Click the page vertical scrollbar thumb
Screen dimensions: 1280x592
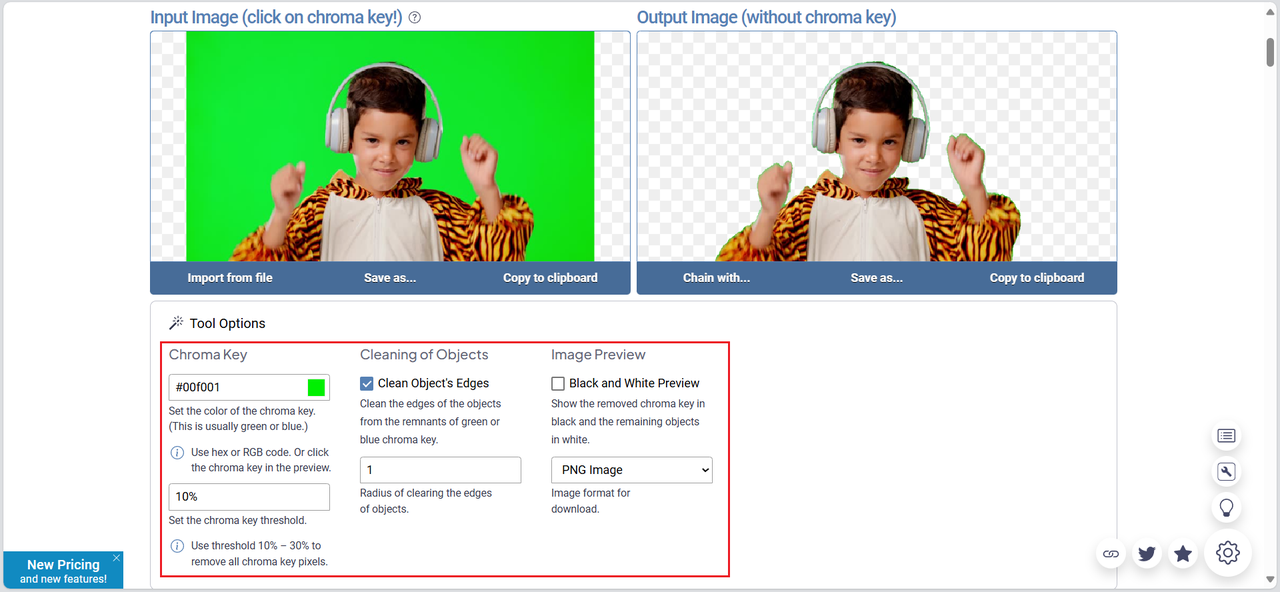(1271, 51)
